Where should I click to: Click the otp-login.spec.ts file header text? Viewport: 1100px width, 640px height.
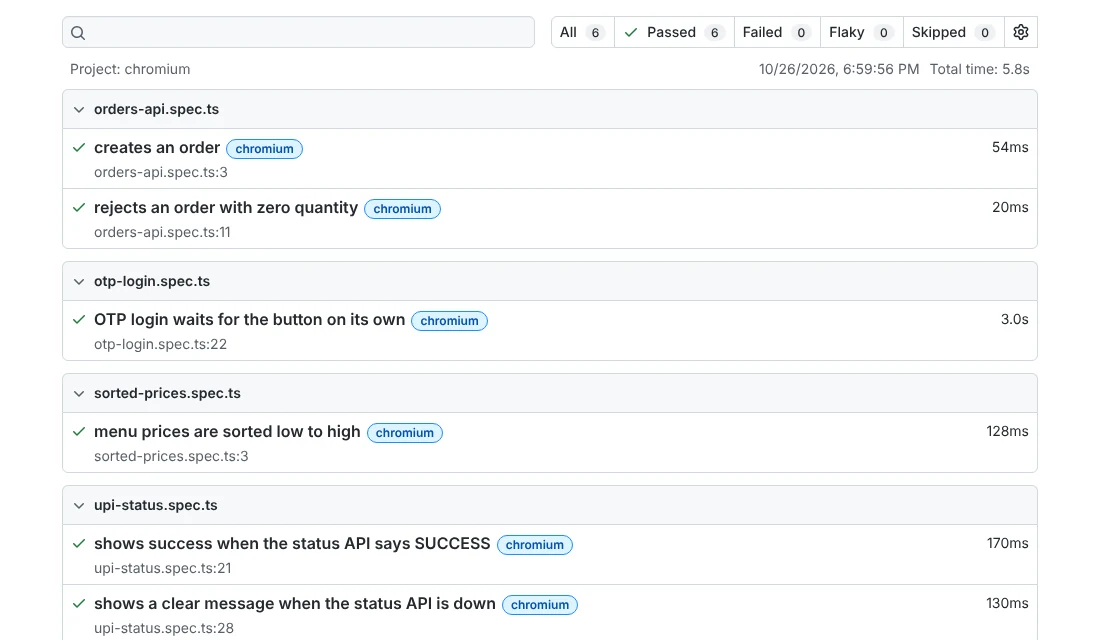tap(152, 281)
